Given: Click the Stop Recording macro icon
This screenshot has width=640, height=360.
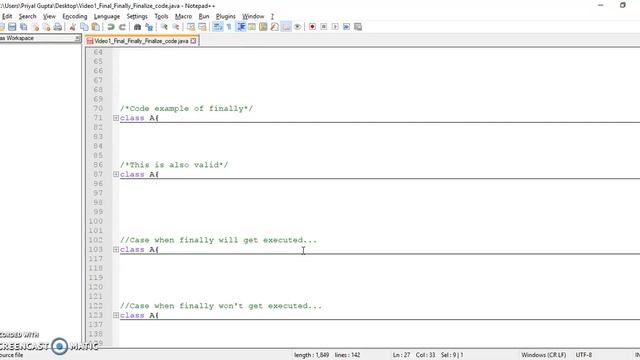Looking at the screenshot, I should pyautogui.click(x=324, y=27).
